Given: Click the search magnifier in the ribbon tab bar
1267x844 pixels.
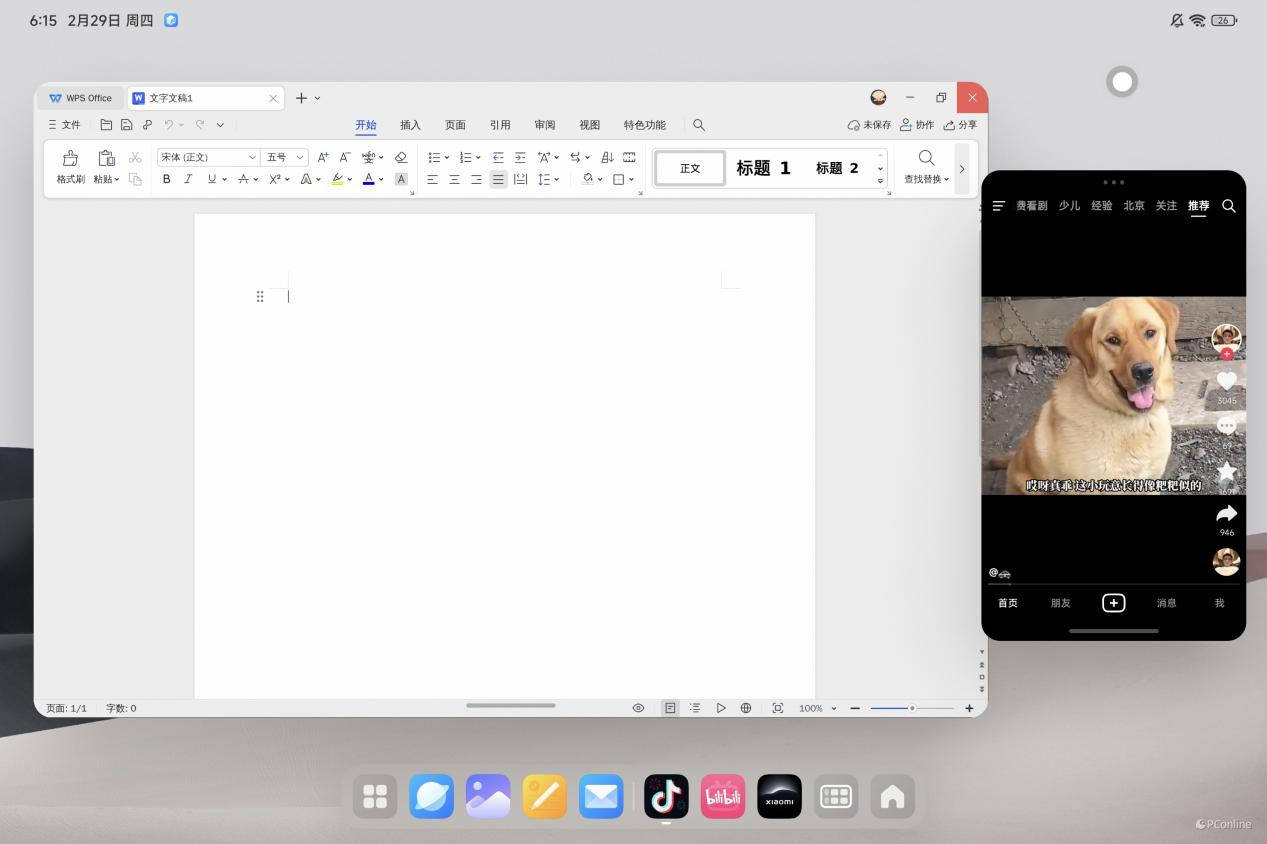Looking at the screenshot, I should 699,125.
